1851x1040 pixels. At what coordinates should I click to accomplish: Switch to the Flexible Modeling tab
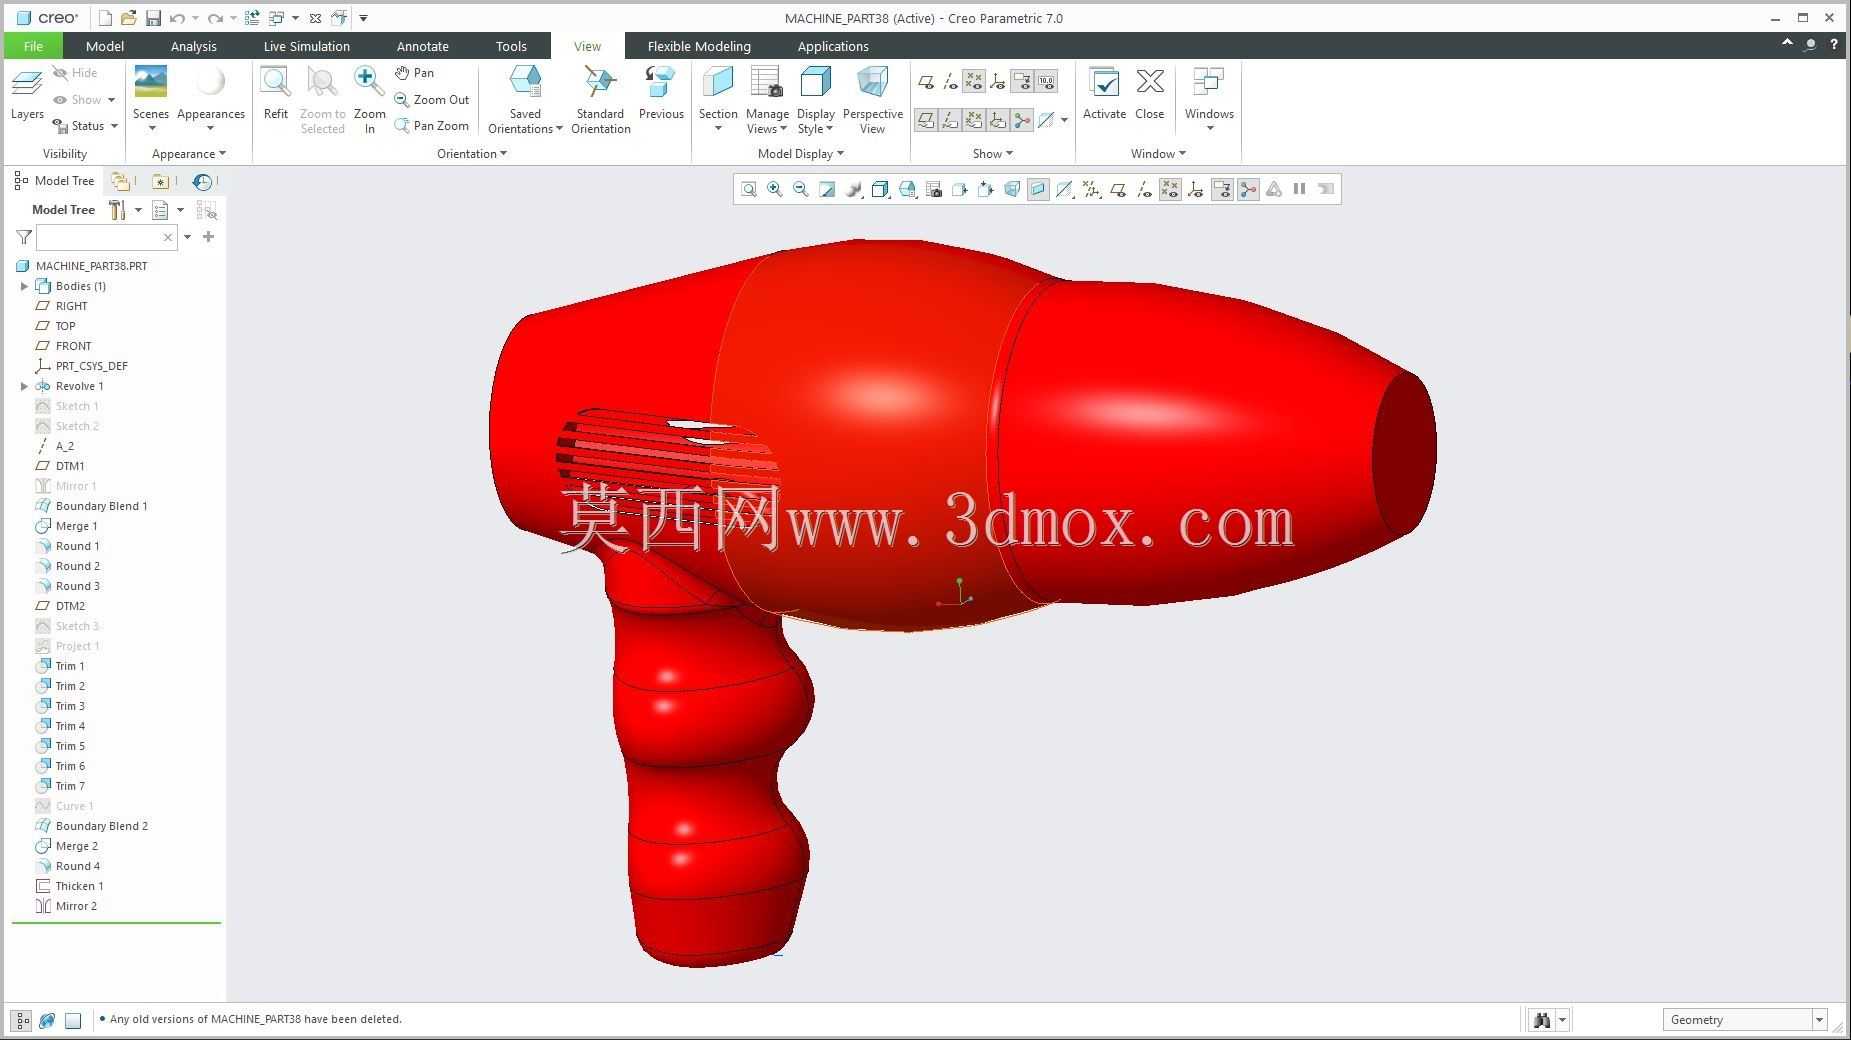click(x=698, y=46)
